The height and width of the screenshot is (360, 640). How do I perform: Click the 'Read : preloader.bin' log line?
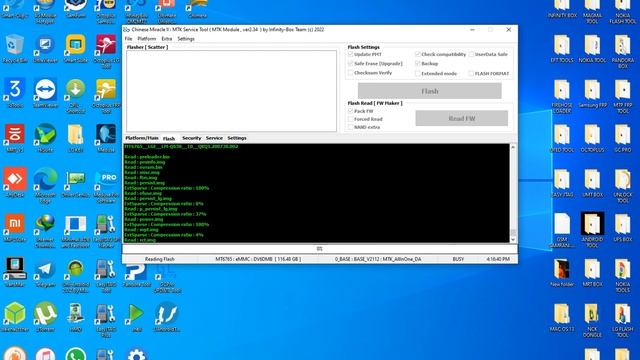pyautogui.click(x=147, y=157)
